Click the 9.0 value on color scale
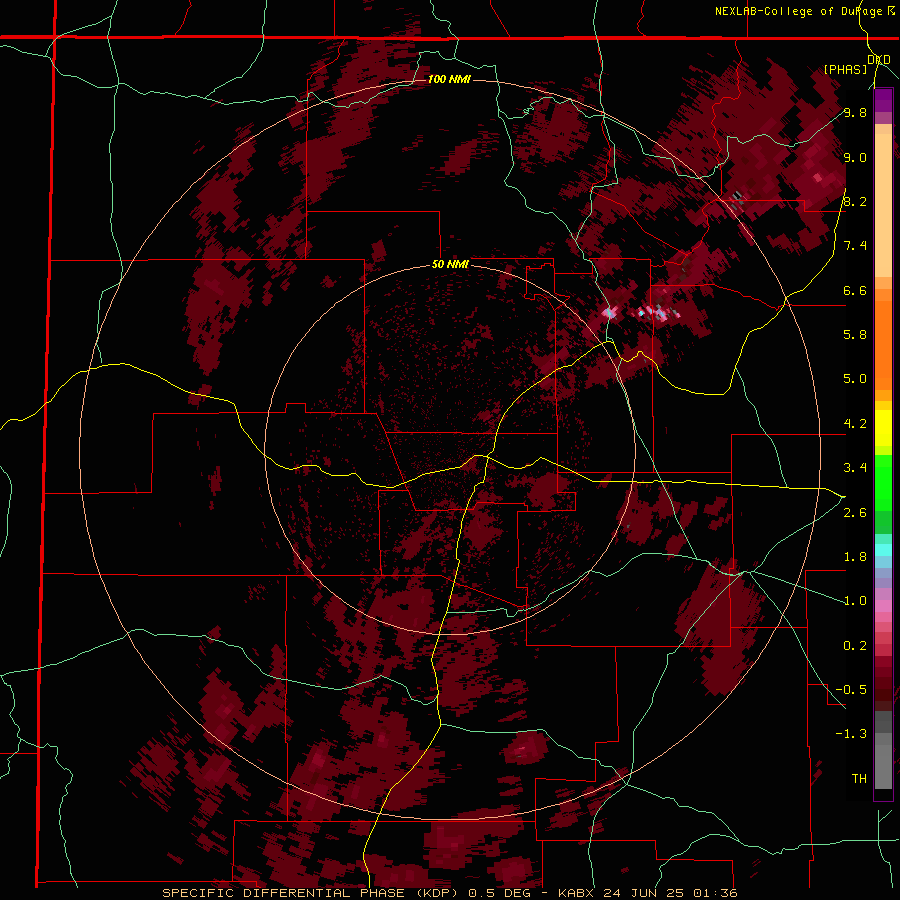 click(855, 157)
